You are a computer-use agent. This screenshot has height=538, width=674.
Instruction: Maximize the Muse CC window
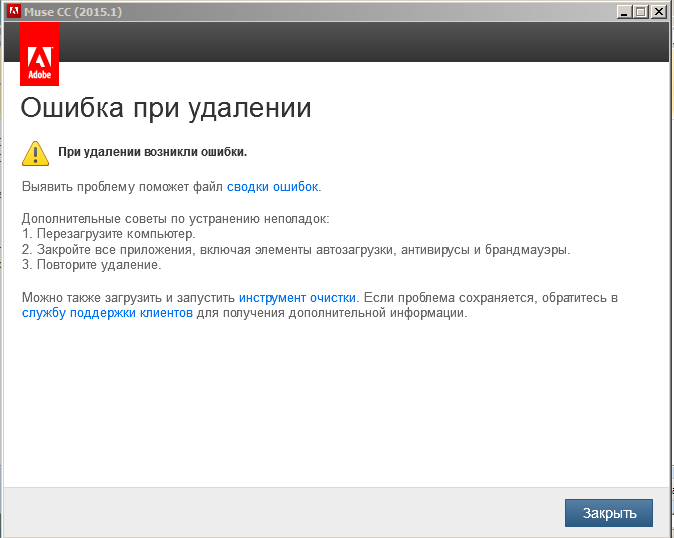coord(640,12)
